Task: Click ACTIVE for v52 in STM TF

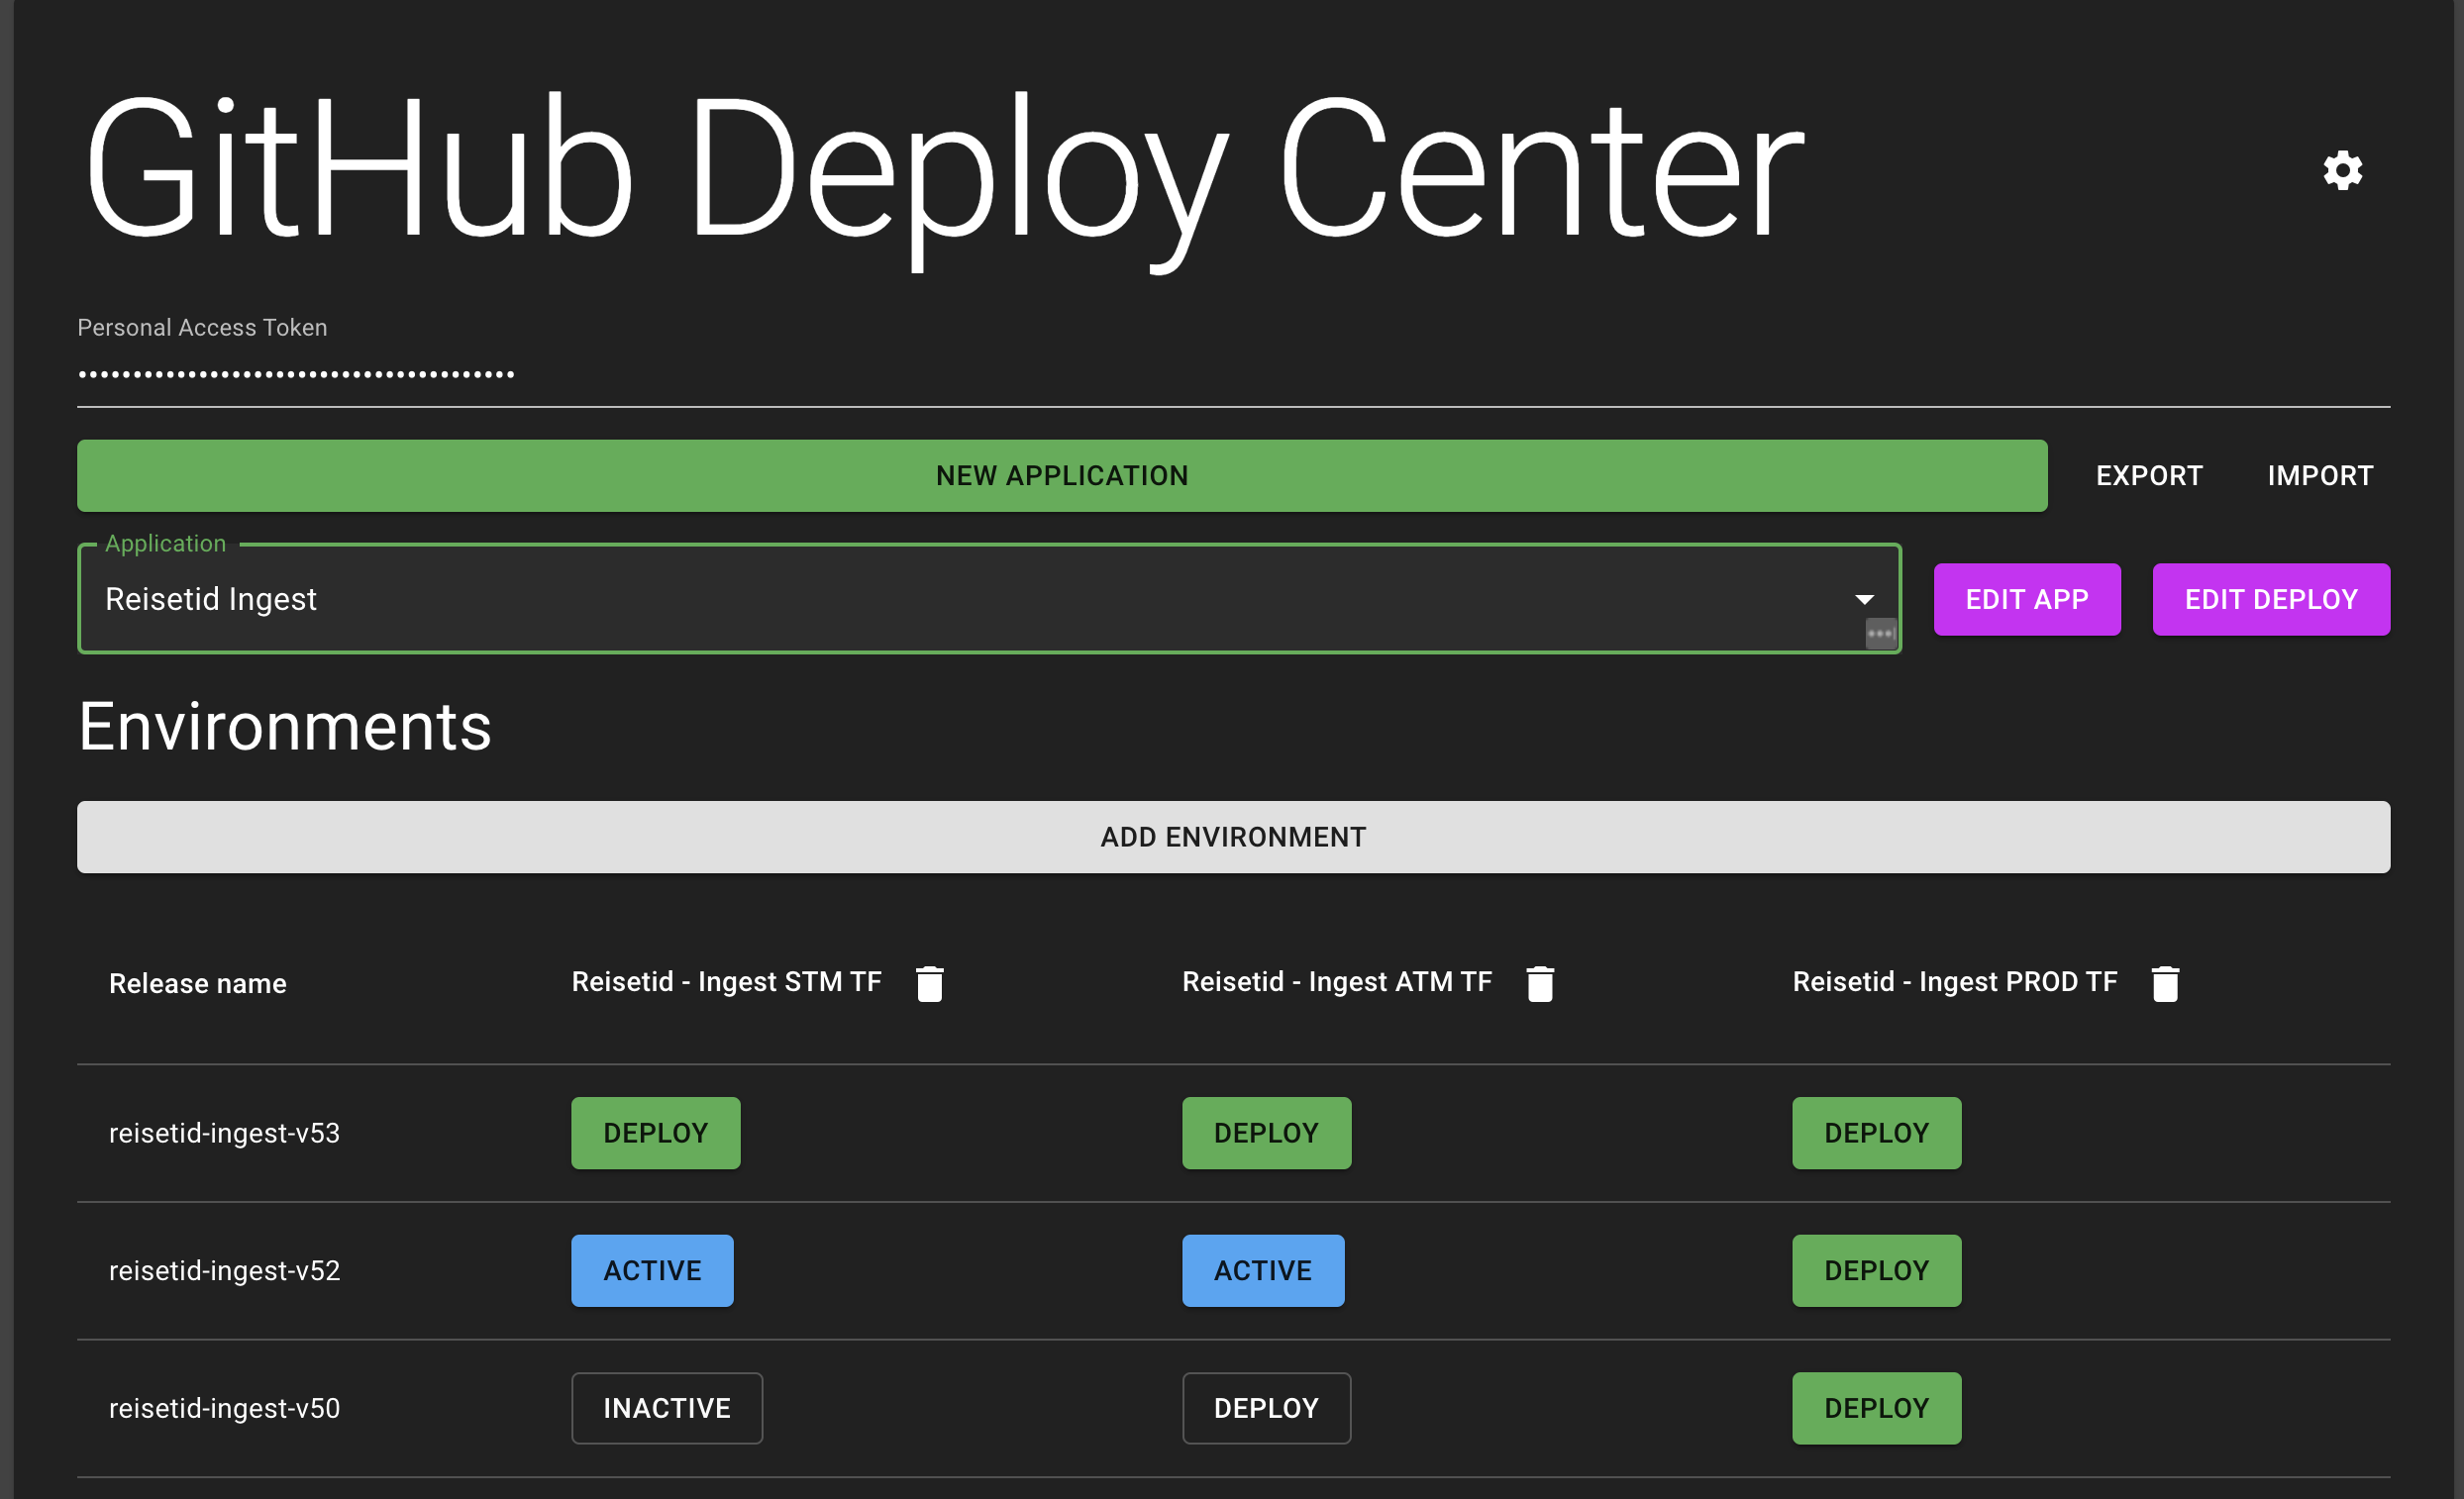Action: (652, 1271)
